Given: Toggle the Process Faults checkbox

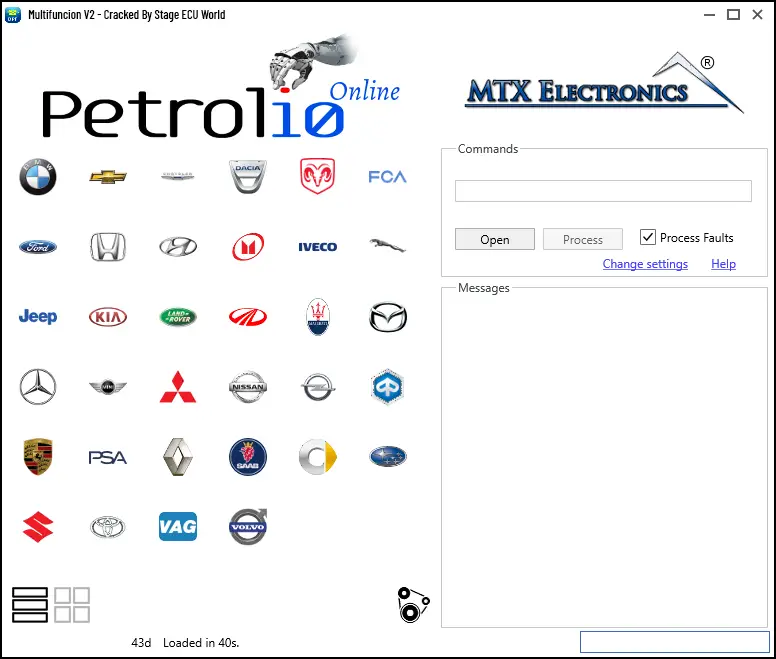Looking at the screenshot, I should click(x=648, y=237).
